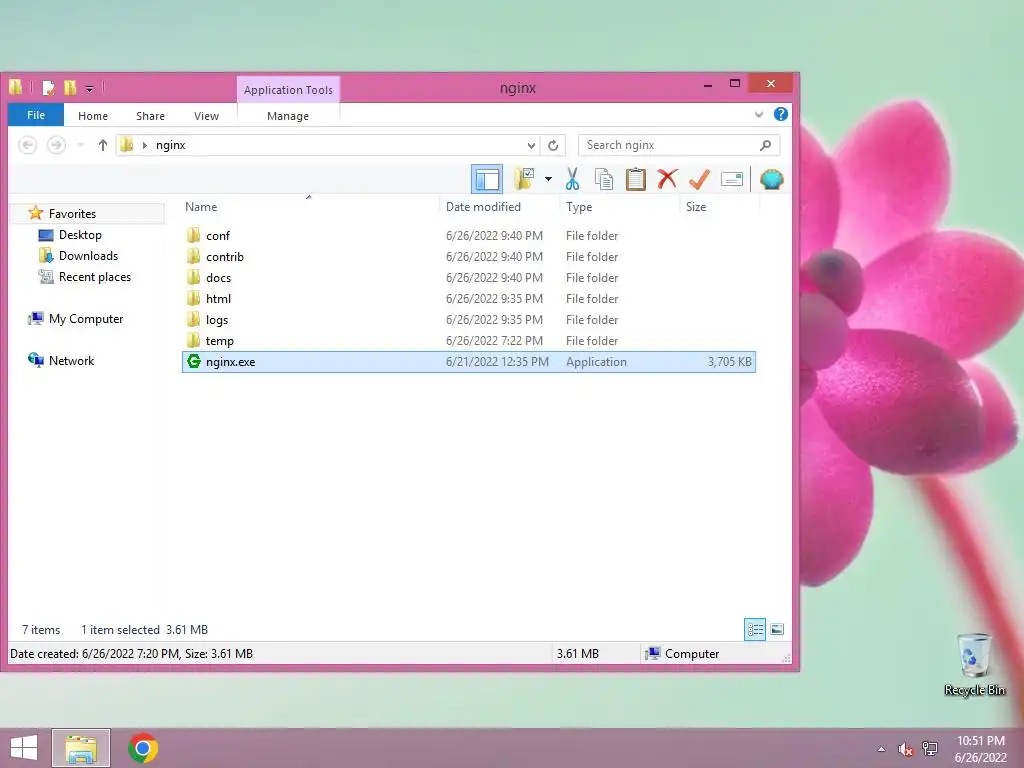
Task: Click File Explorer on the taskbar
Action: [x=81, y=748]
